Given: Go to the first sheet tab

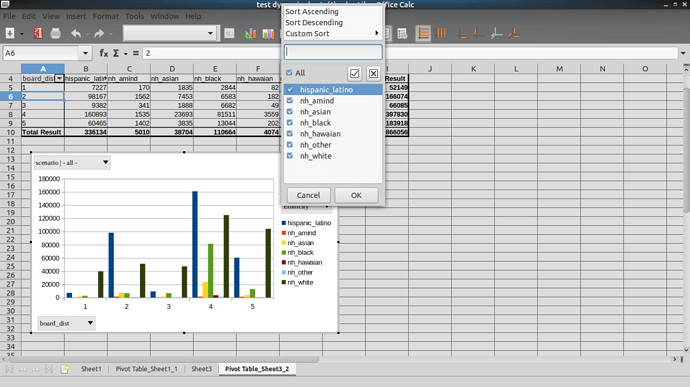Looking at the screenshot, I should (9, 369).
